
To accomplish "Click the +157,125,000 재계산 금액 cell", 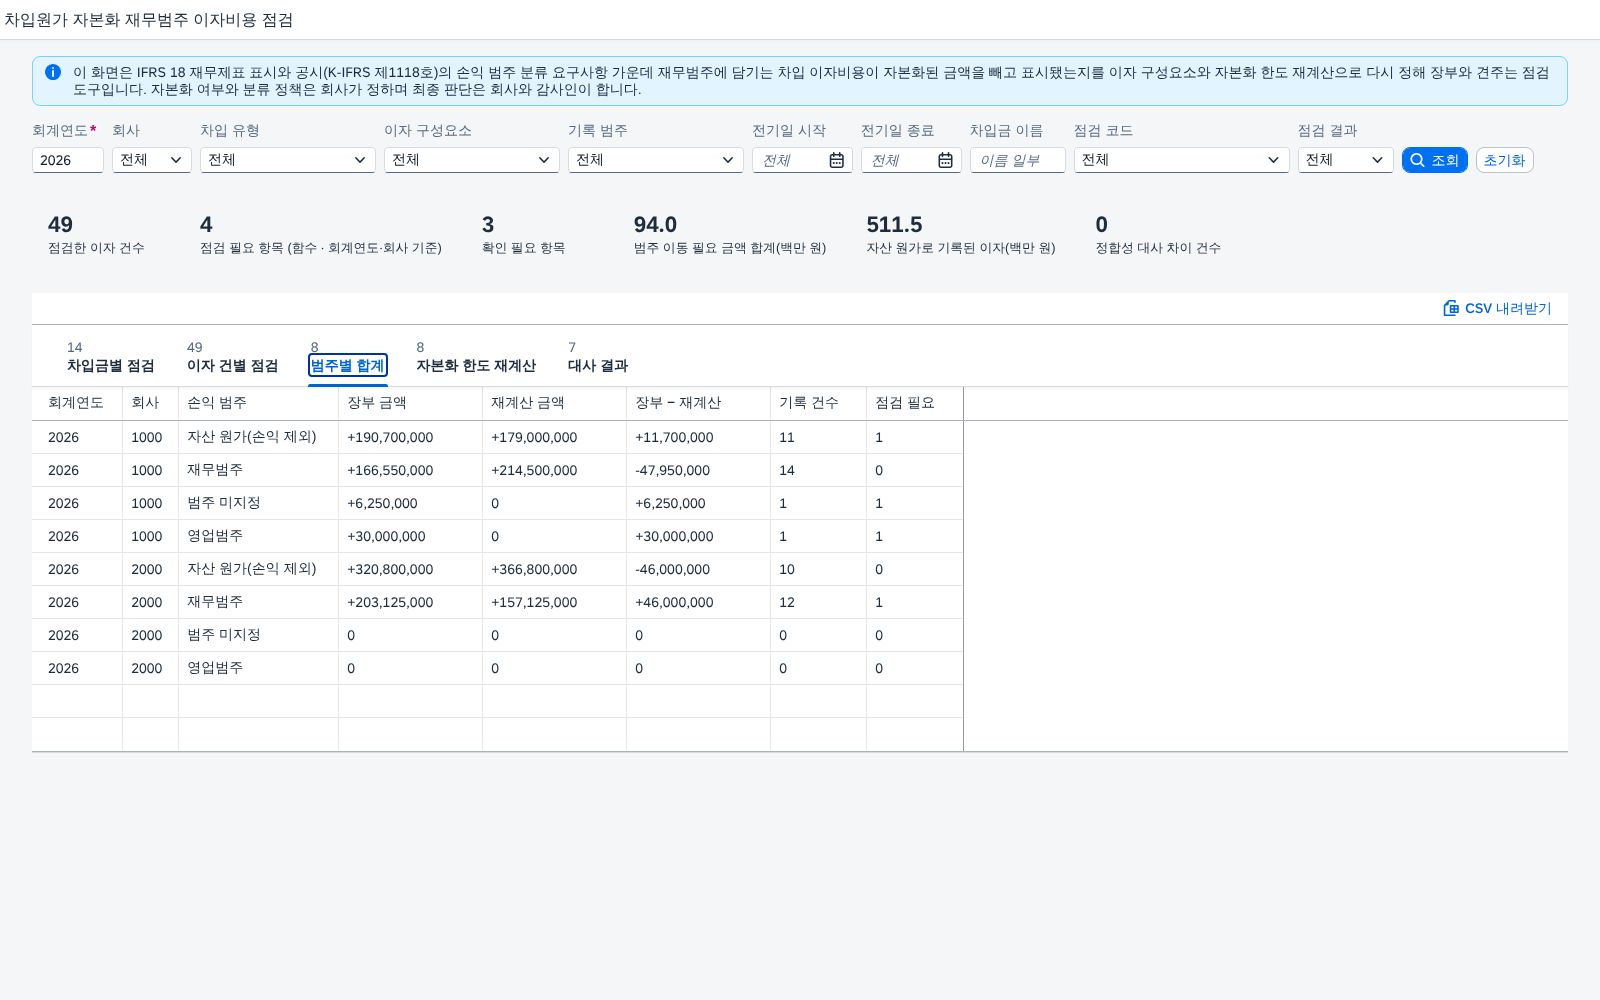I will pyautogui.click(x=554, y=602).
